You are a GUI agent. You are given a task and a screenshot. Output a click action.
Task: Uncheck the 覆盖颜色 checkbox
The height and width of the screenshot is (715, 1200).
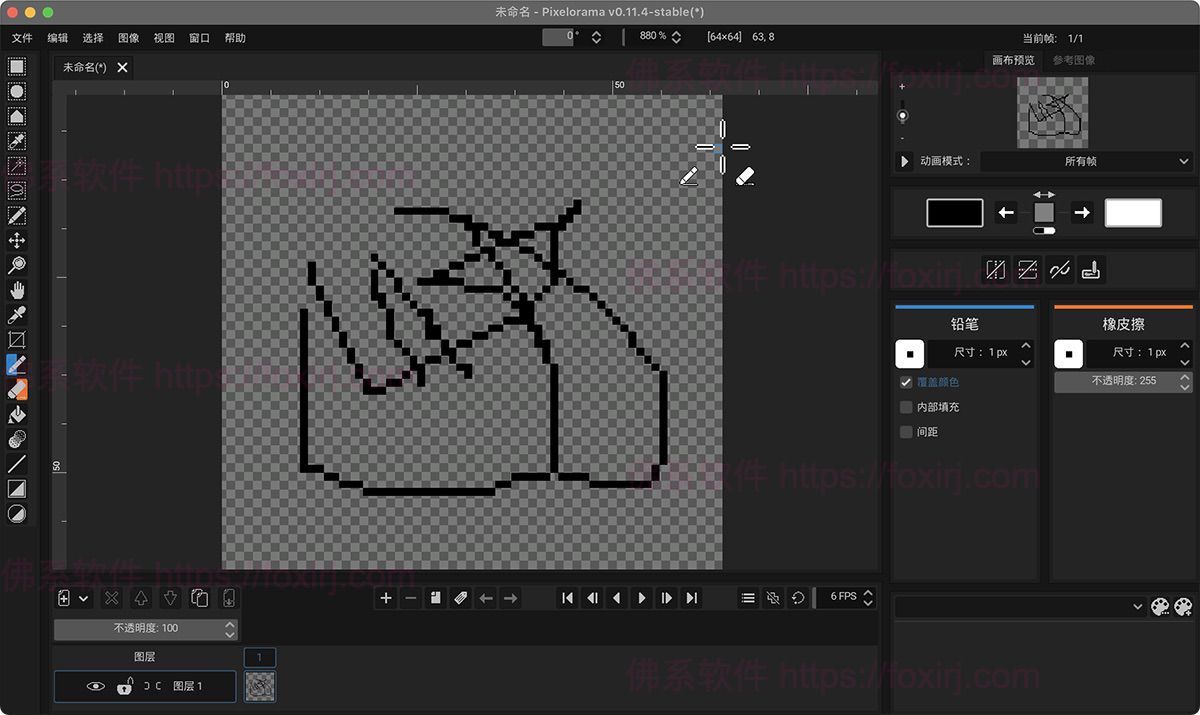[906, 382]
